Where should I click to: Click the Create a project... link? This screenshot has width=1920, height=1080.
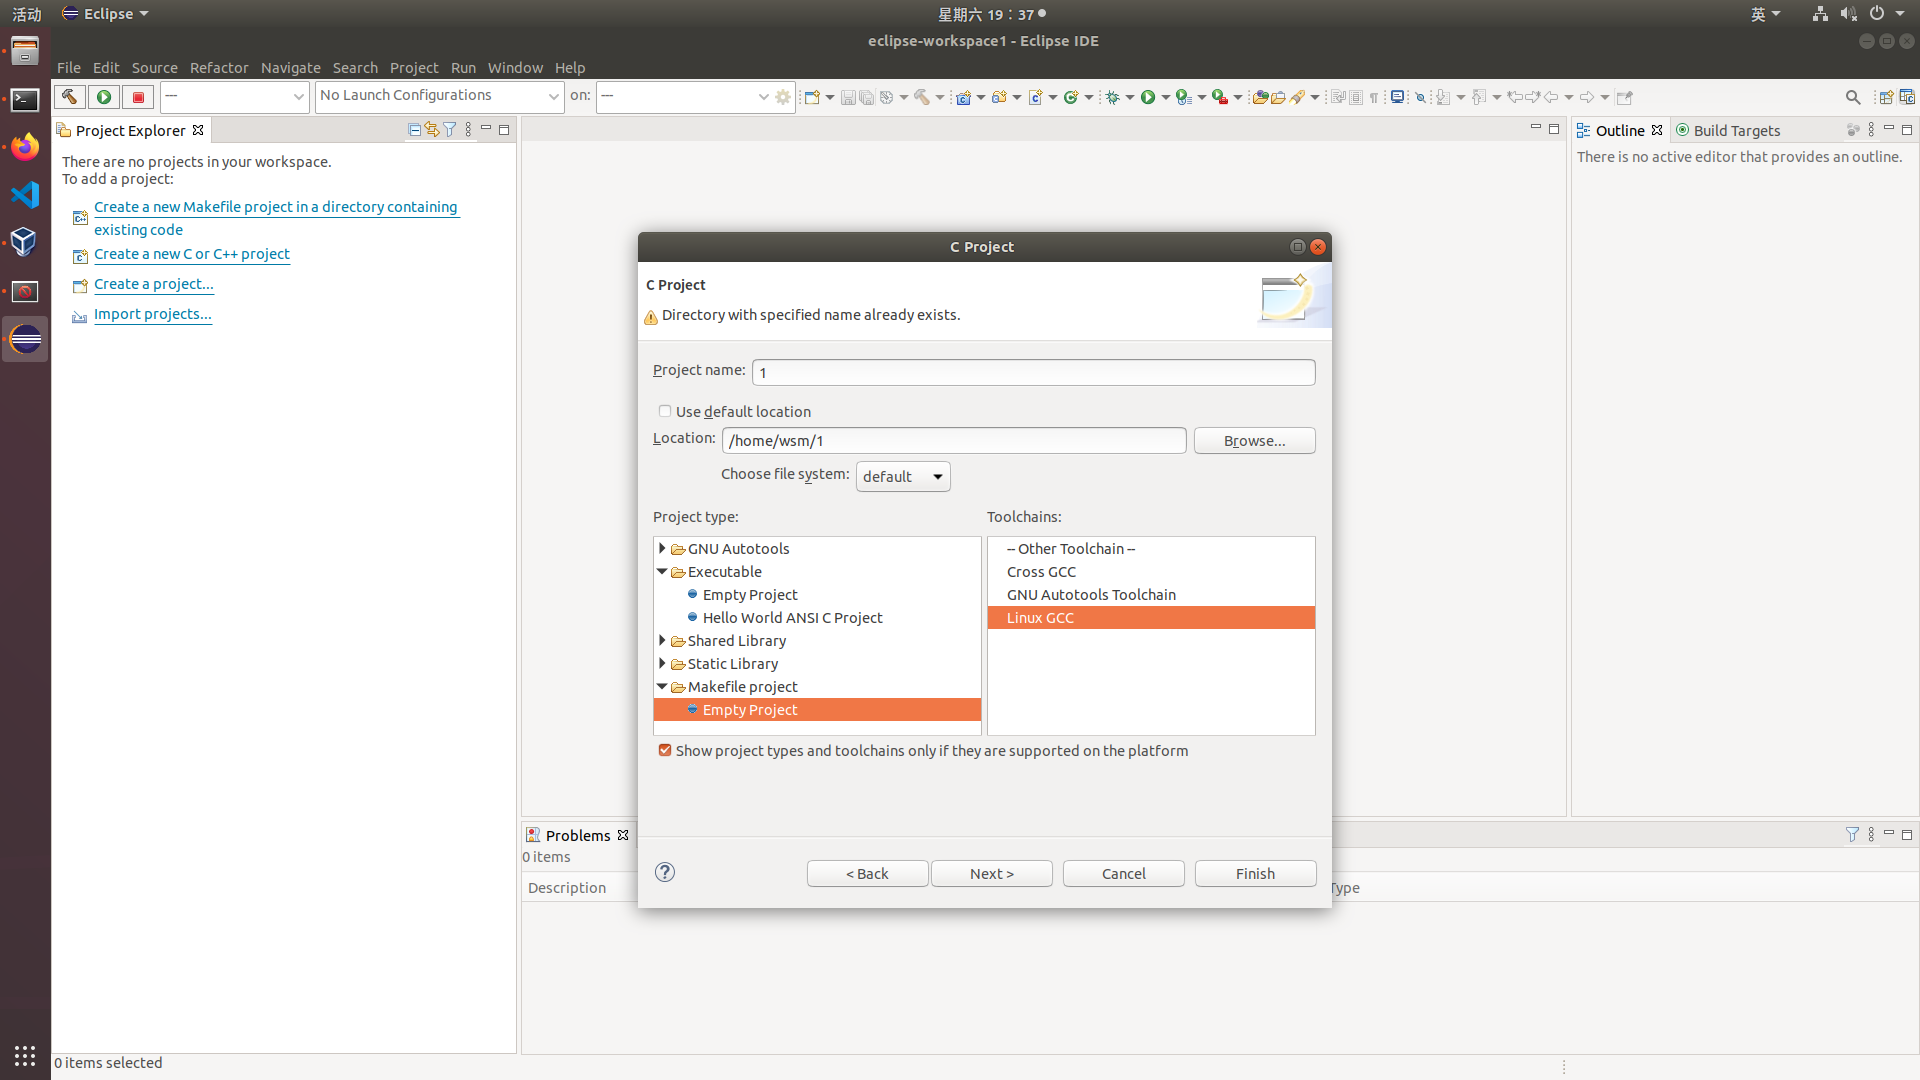click(154, 284)
